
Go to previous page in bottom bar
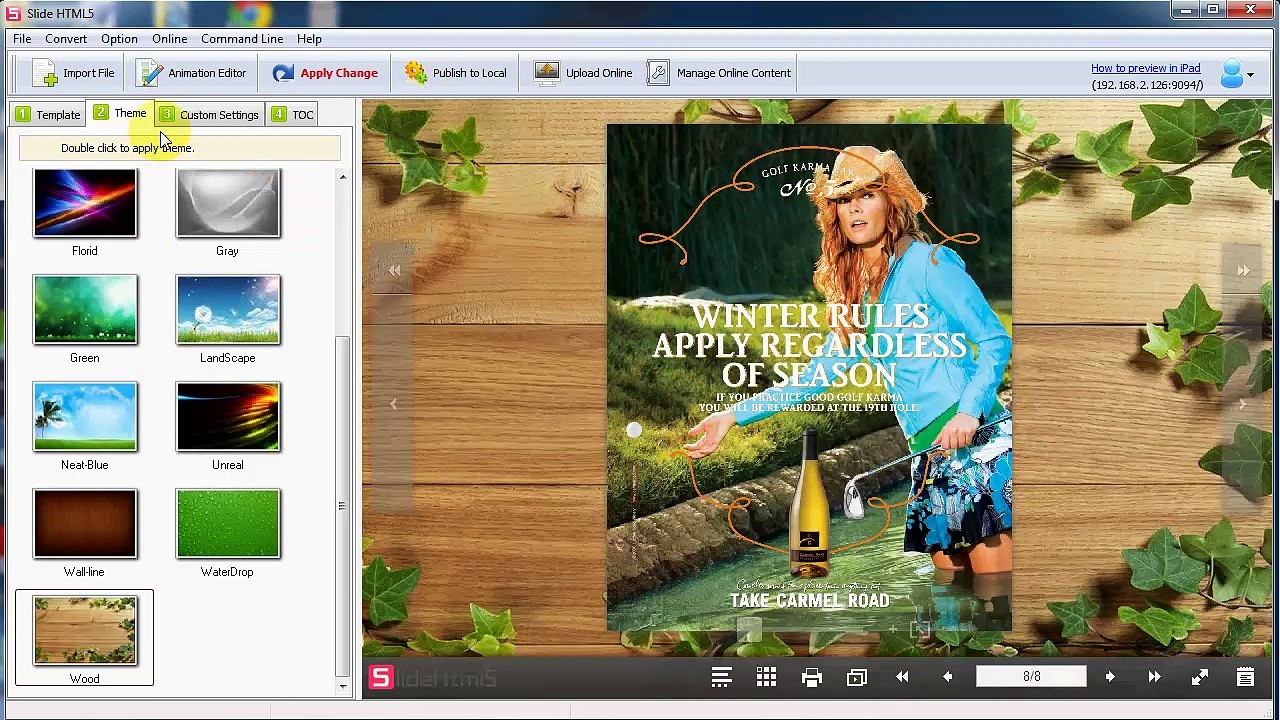(947, 678)
